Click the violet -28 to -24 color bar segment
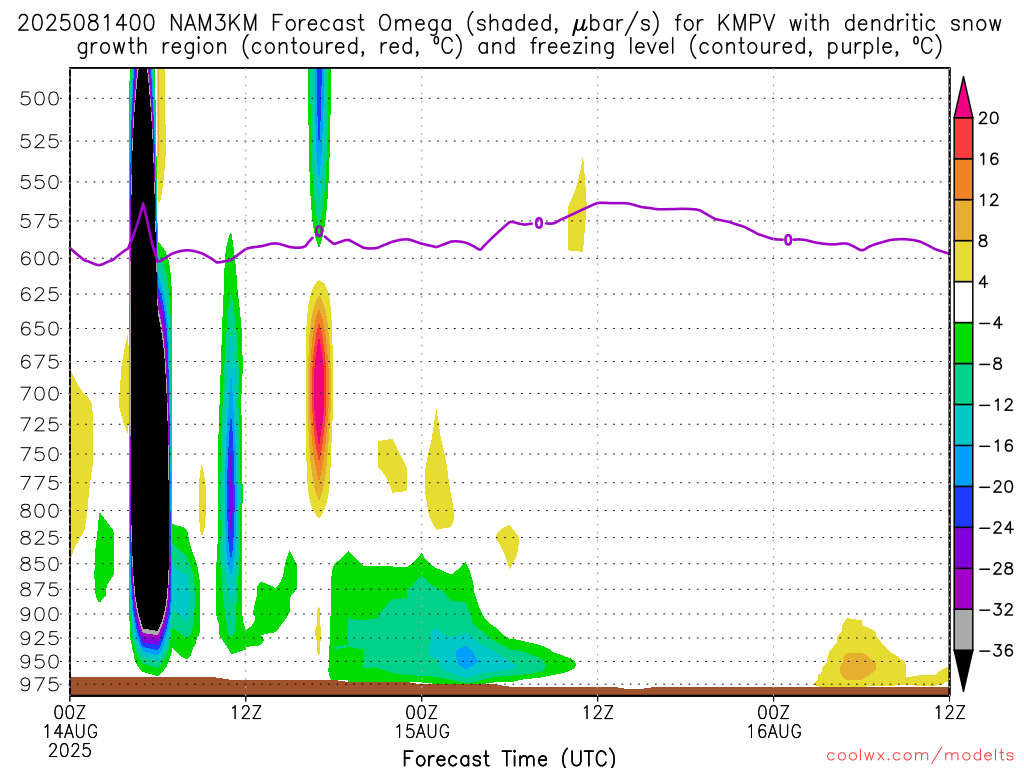 (x=963, y=548)
